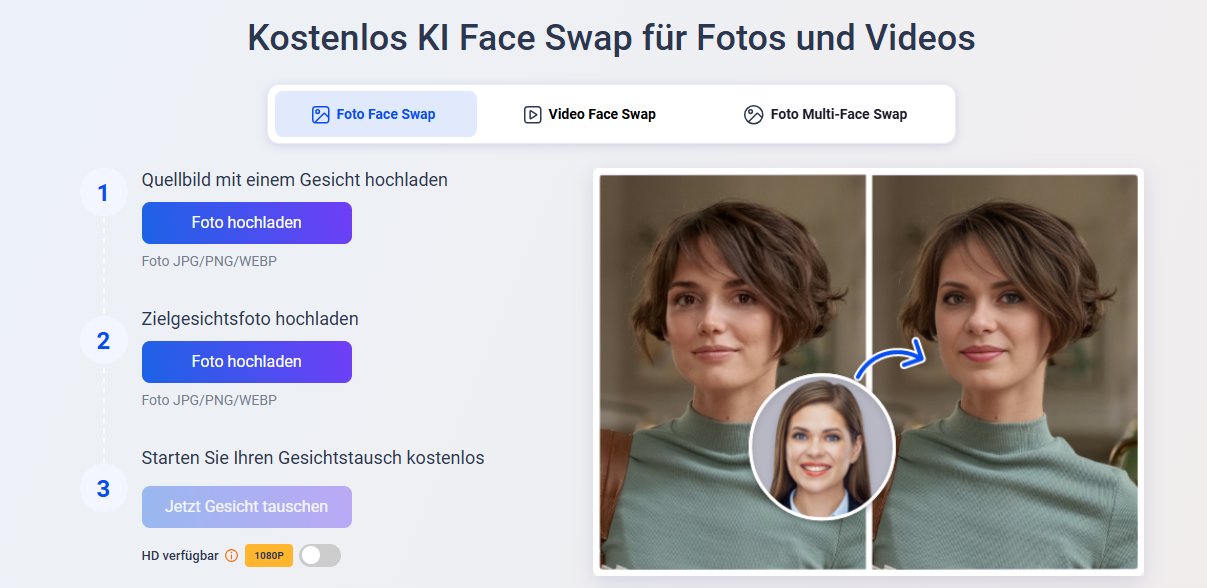Screen dimensions: 1207x588
Task: Click the orange 1080P badge
Action: [x=268, y=555]
